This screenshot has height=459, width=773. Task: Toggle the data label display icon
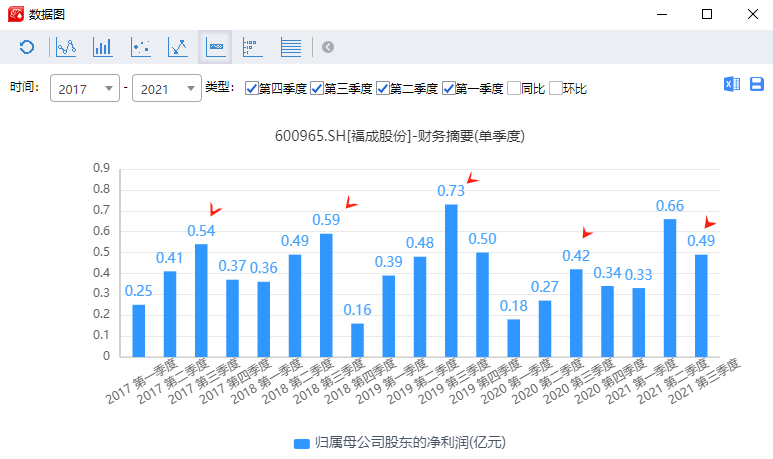pos(215,47)
